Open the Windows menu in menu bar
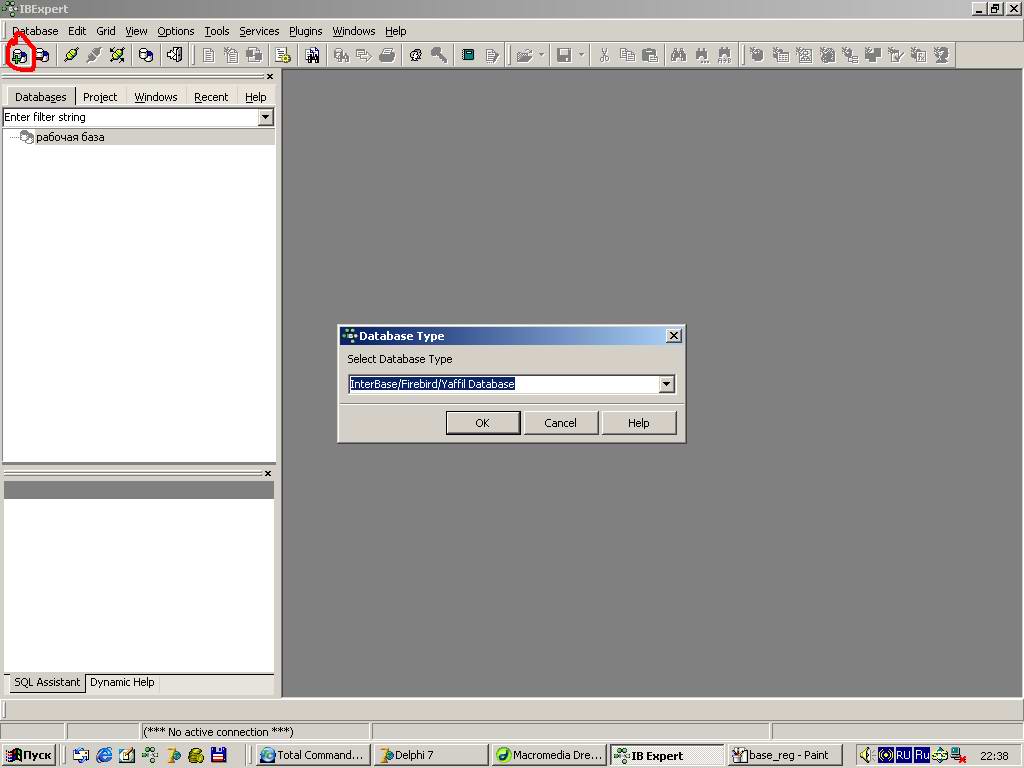Screen dimensions: 1024x768 click(354, 31)
